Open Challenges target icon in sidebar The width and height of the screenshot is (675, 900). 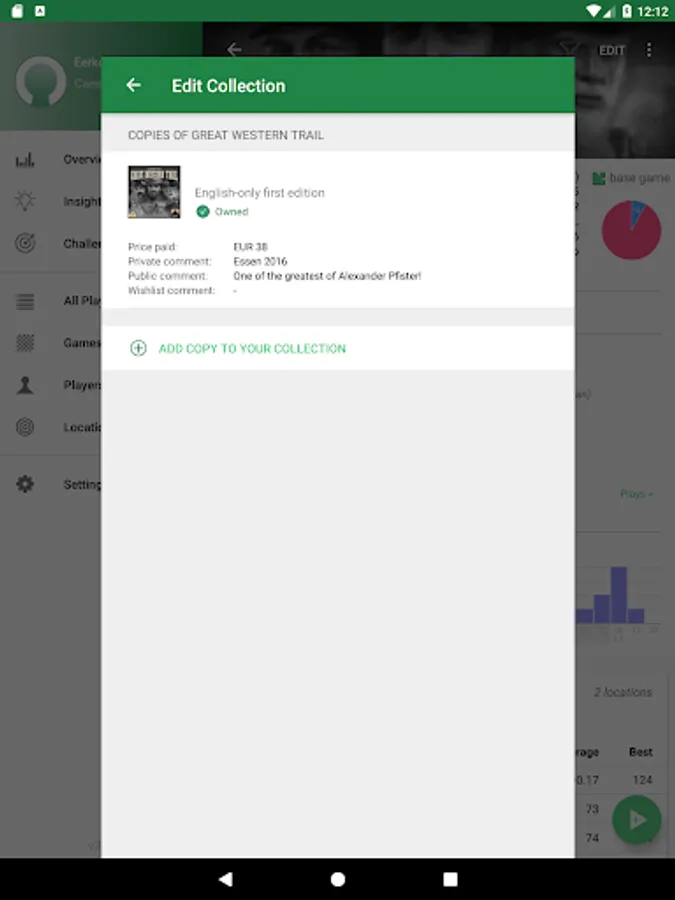coord(25,243)
